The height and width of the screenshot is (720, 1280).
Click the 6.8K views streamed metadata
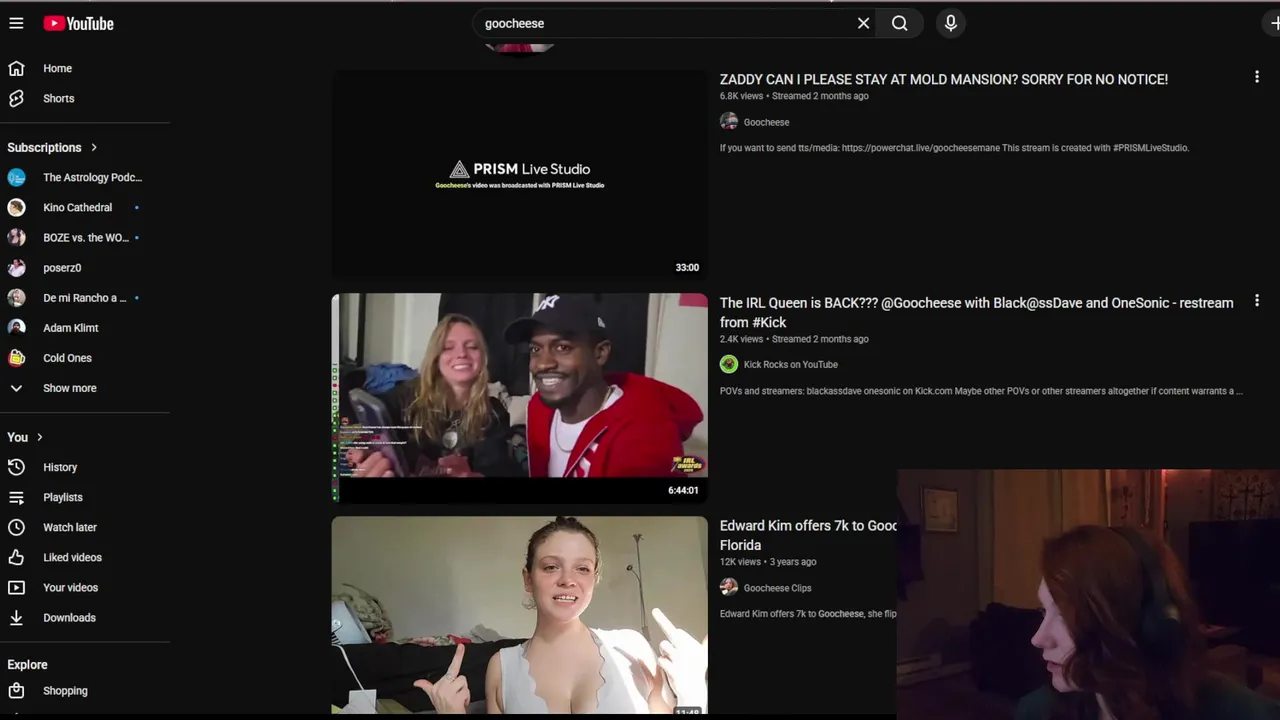click(x=794, y=96)
